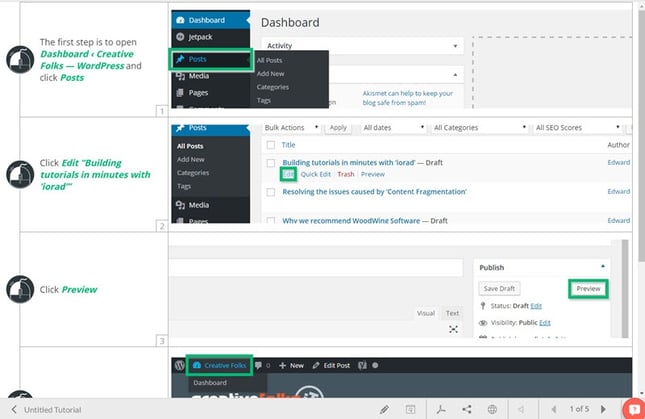The image size is (645, 419).
Task: Check the 'Building tutorials in minutes' post checkbox
Action: (271, 163)
